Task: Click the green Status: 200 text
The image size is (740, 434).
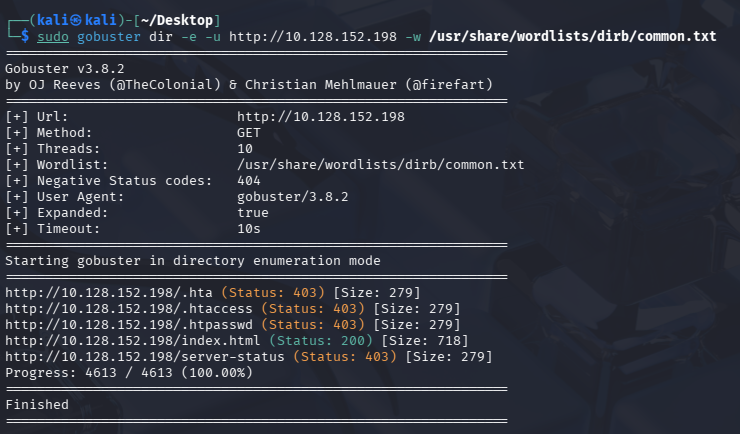Action: tap(321, 341)
